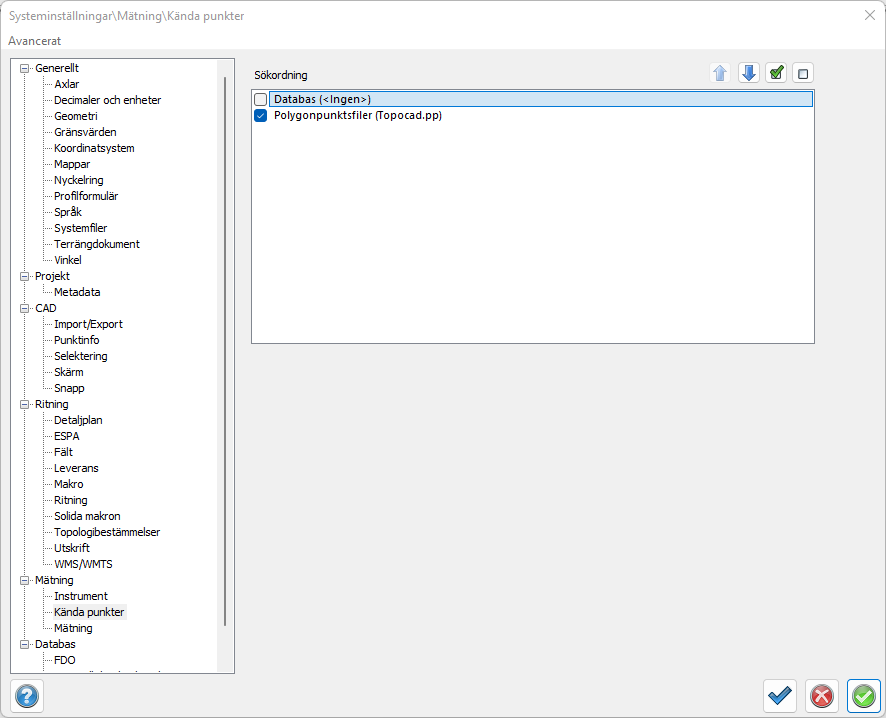
Task: Click the move up arrow icon
Action: (720, 73)
